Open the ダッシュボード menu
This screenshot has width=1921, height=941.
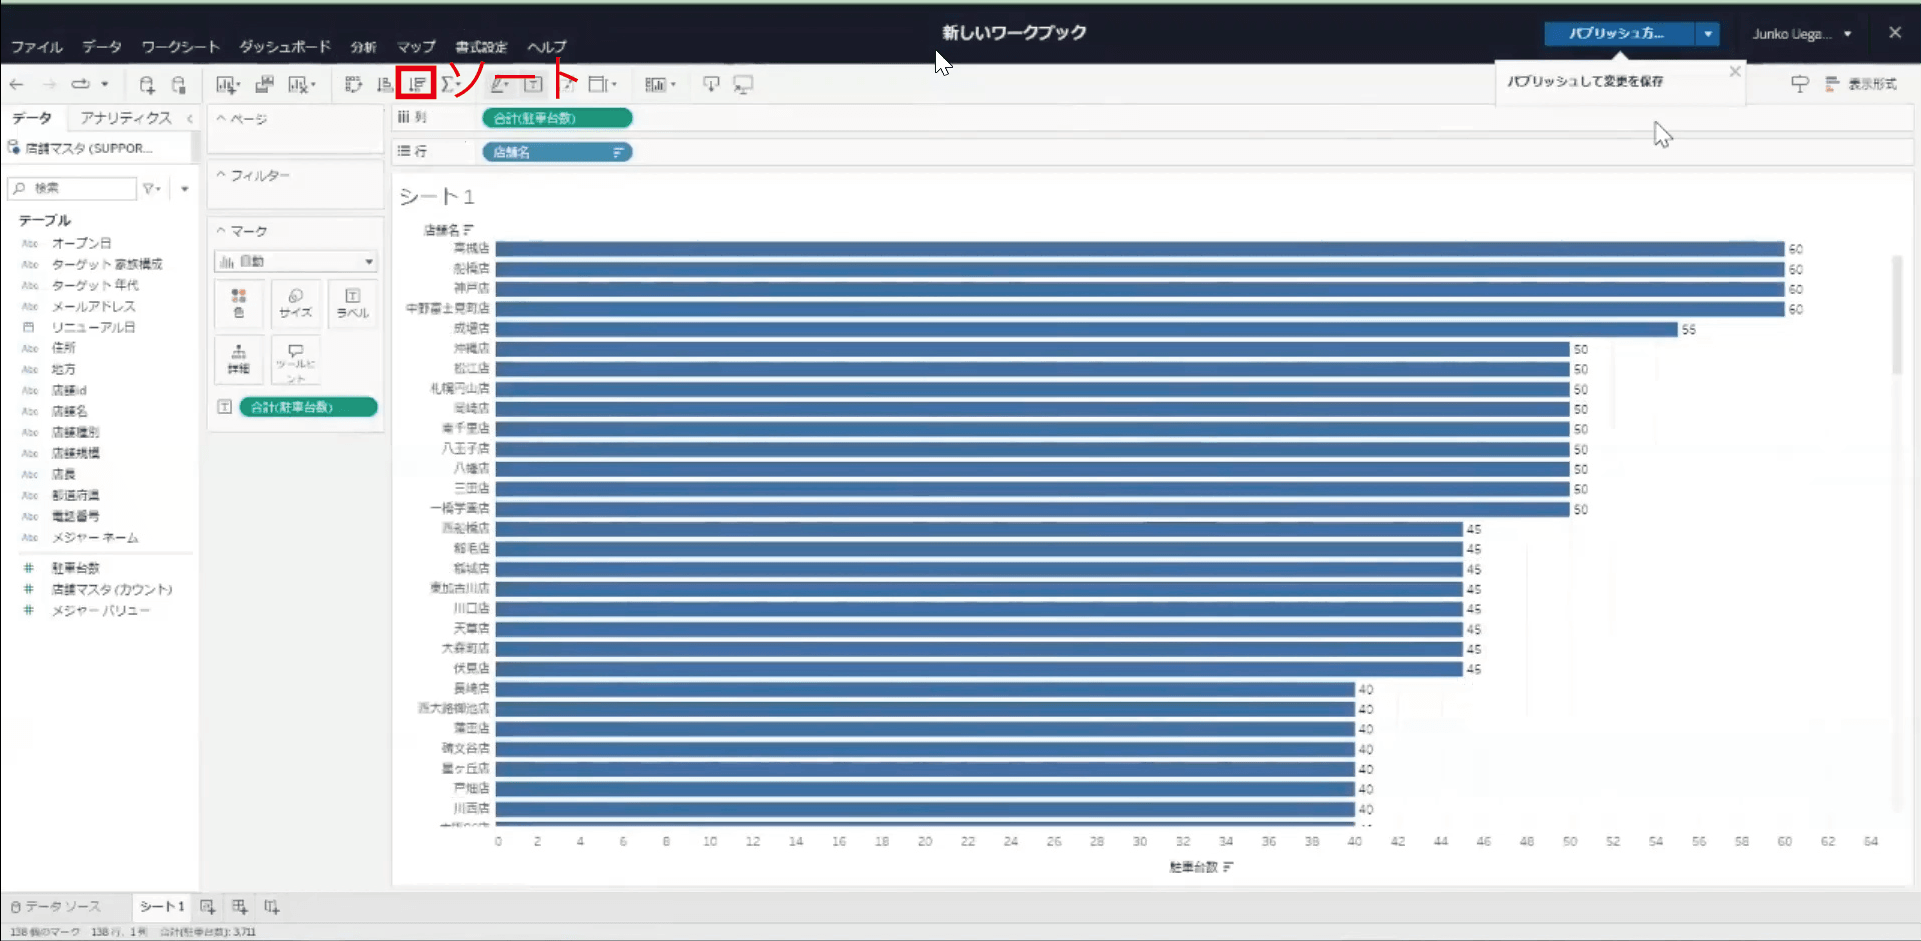click(x=285, y=47)
